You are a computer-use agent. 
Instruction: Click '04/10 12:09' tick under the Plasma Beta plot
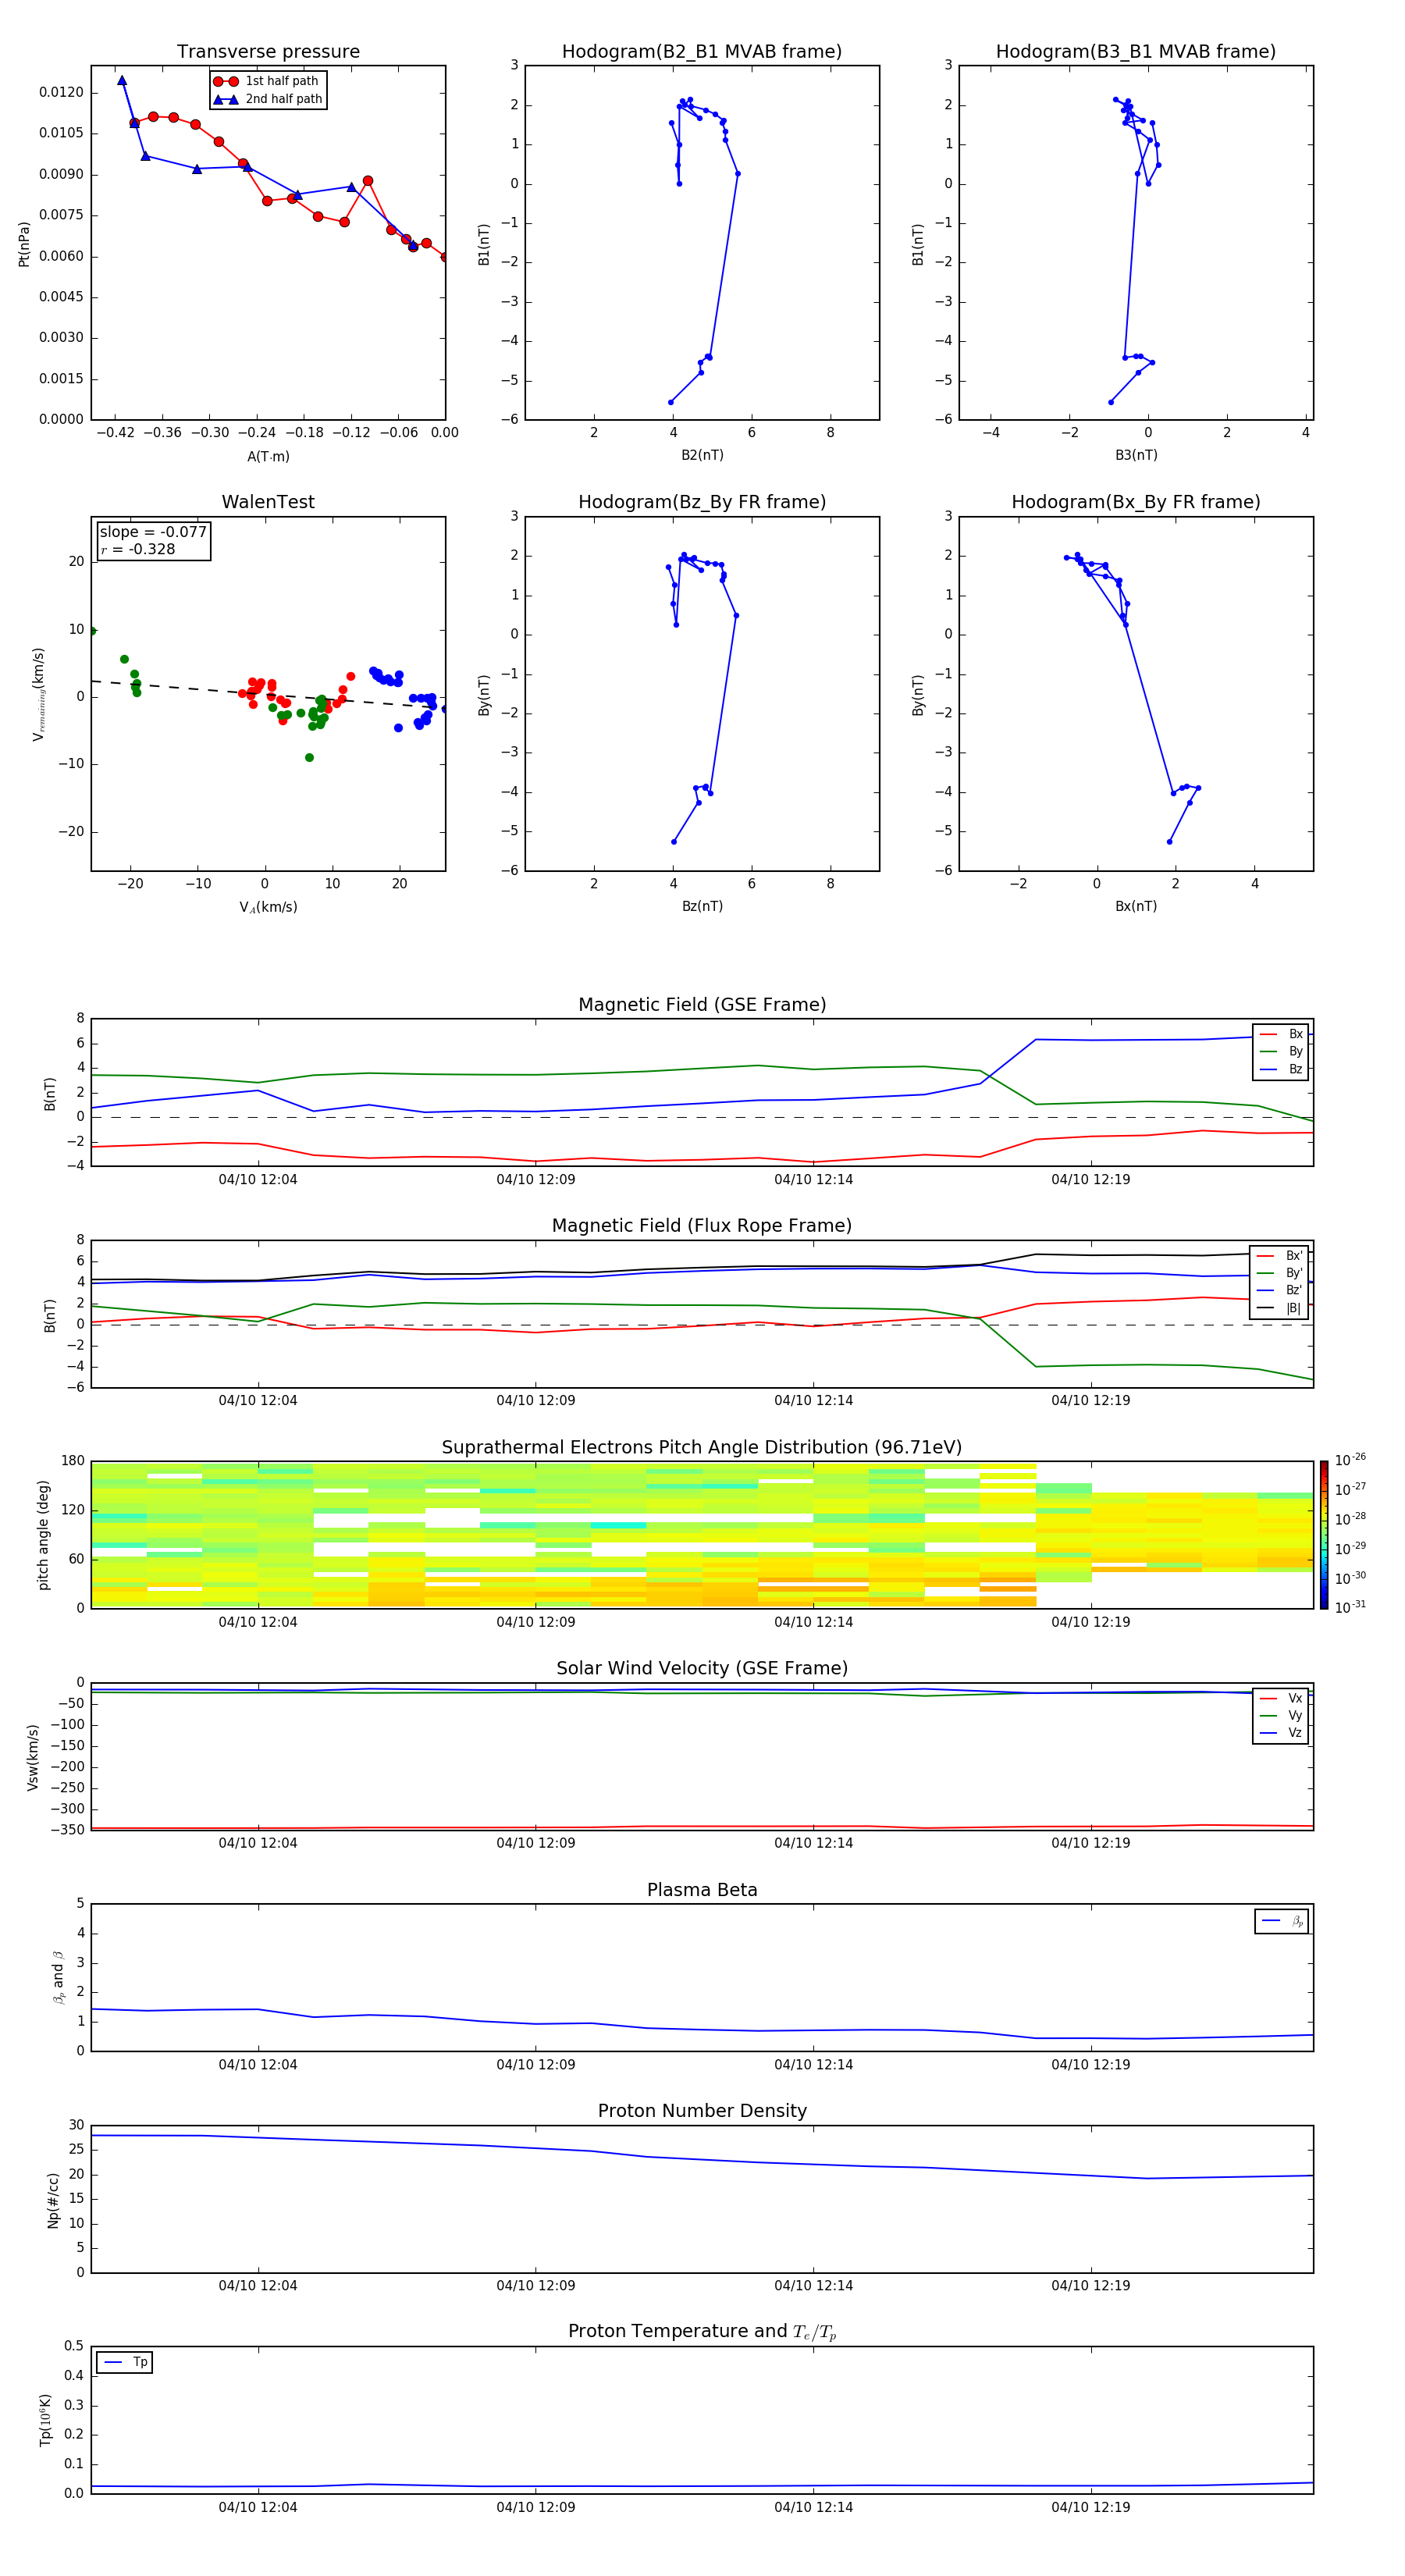[x=536, y=2064]
